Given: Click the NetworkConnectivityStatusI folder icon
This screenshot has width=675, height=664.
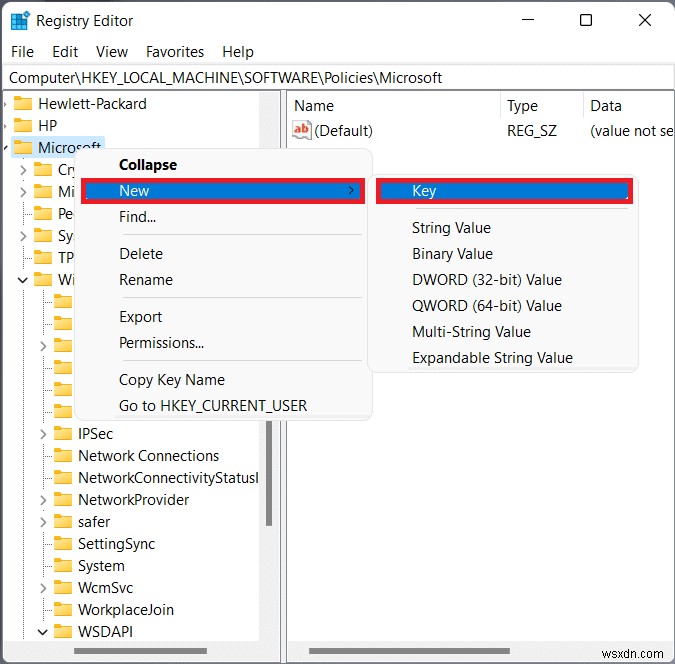Looking at the screenshot, I should [63, 477].
